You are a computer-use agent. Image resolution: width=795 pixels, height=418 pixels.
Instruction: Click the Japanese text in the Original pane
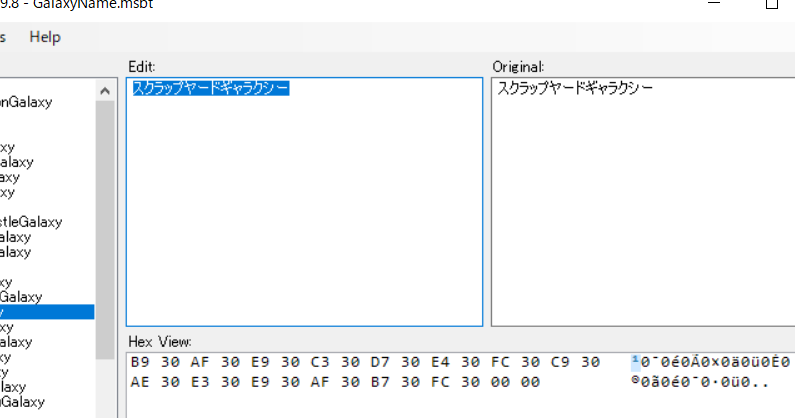575,89
